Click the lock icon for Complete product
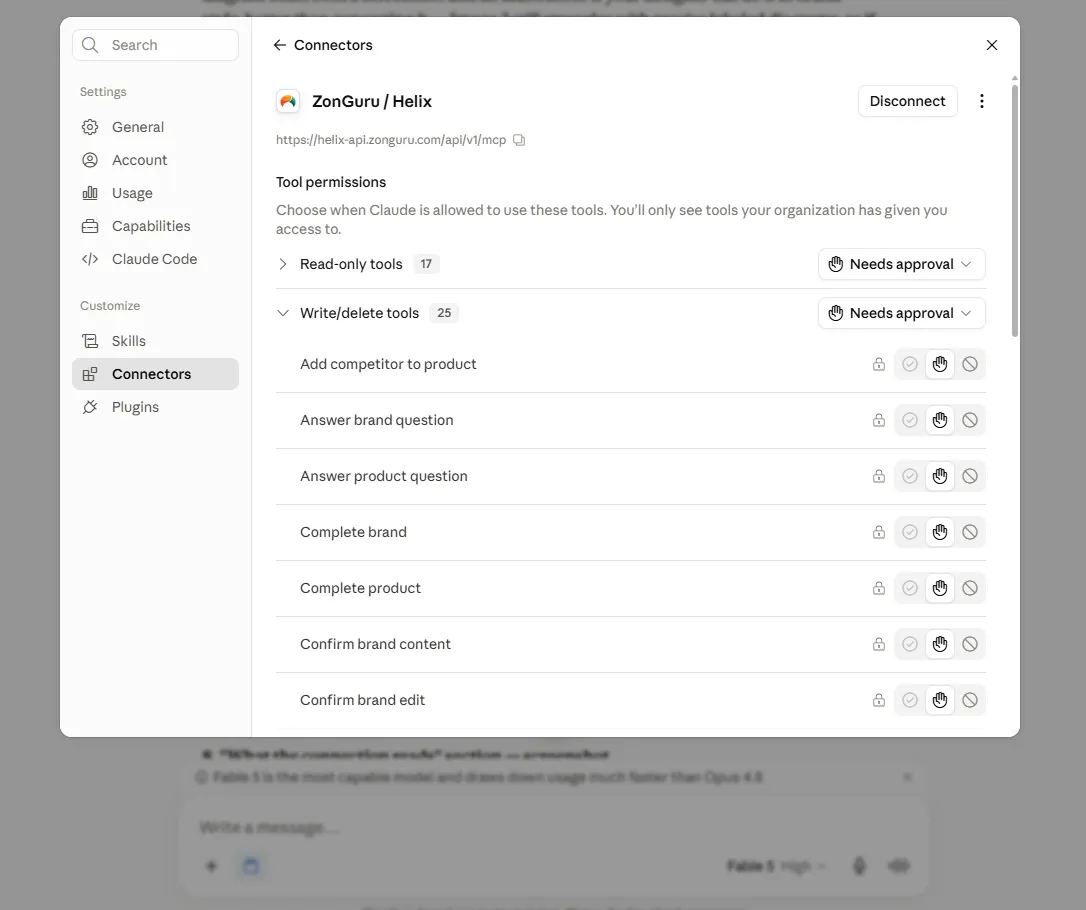This screenshot has width=1086, height=910. [879, 589]
